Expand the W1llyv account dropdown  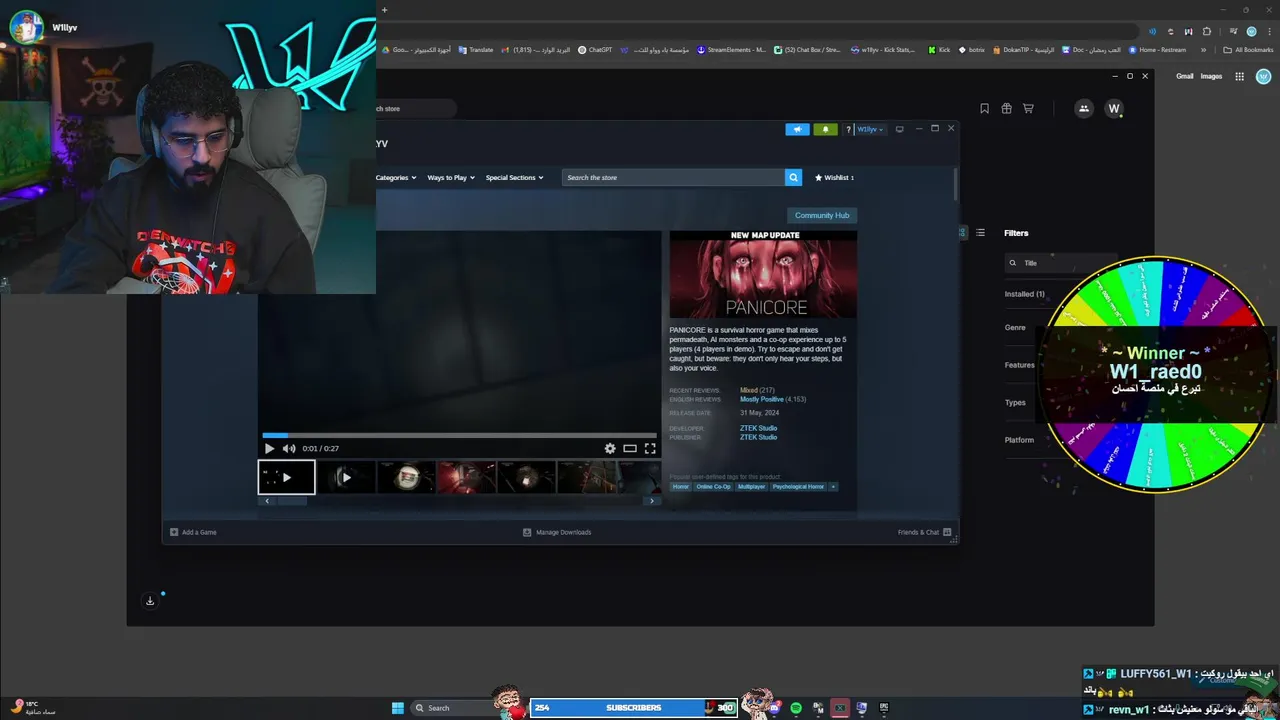click(871, 129)
